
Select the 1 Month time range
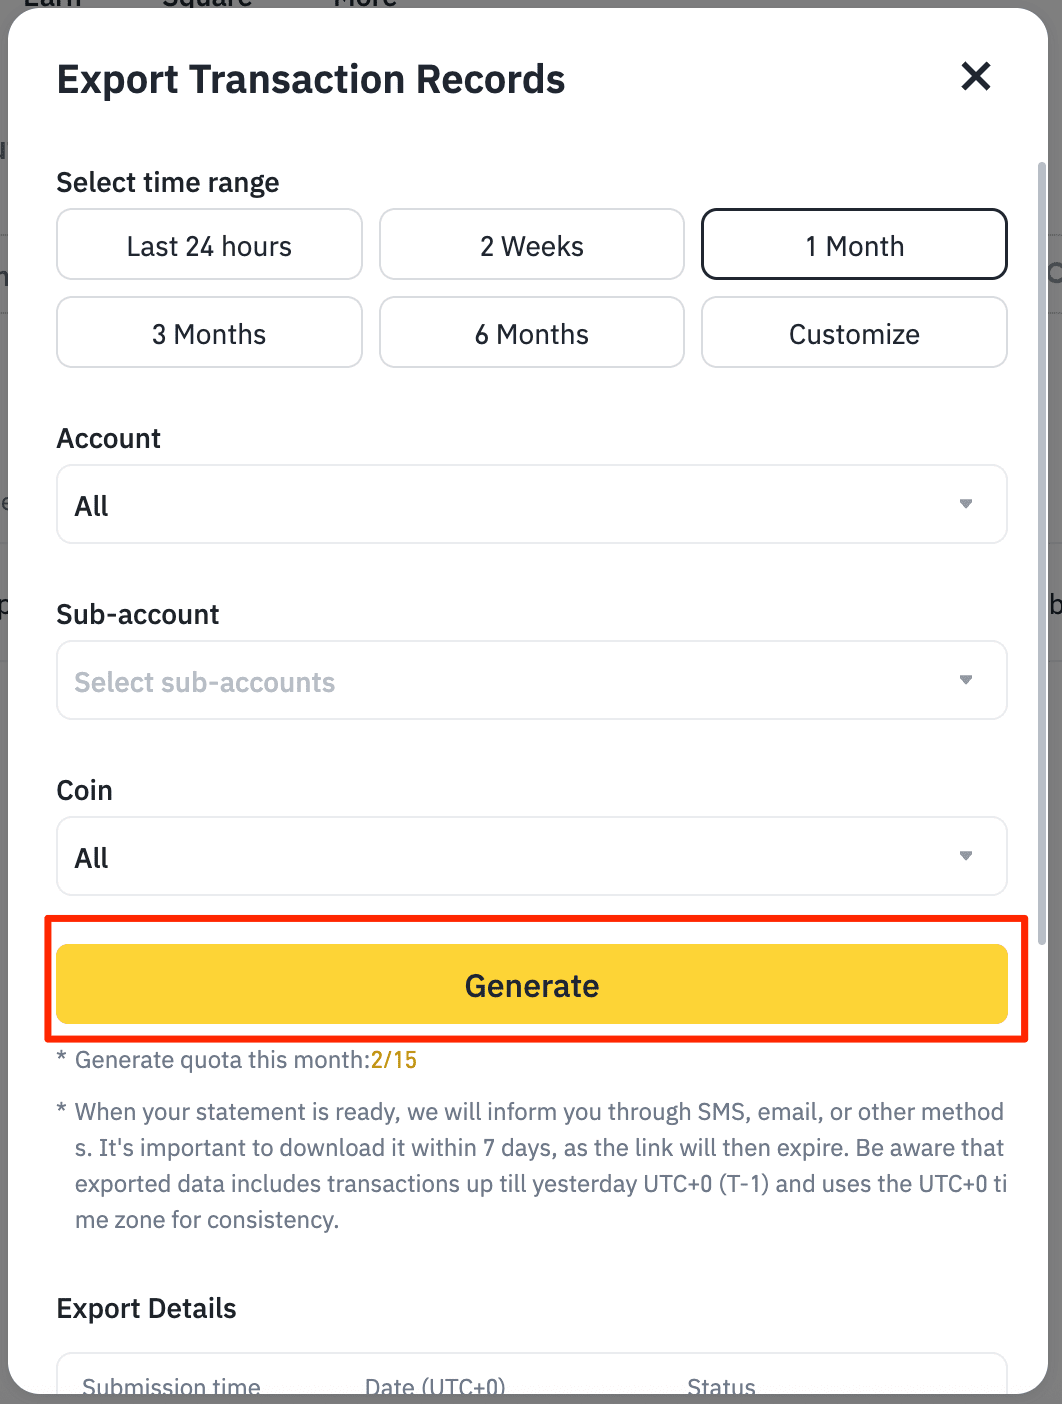pos(854,245)
